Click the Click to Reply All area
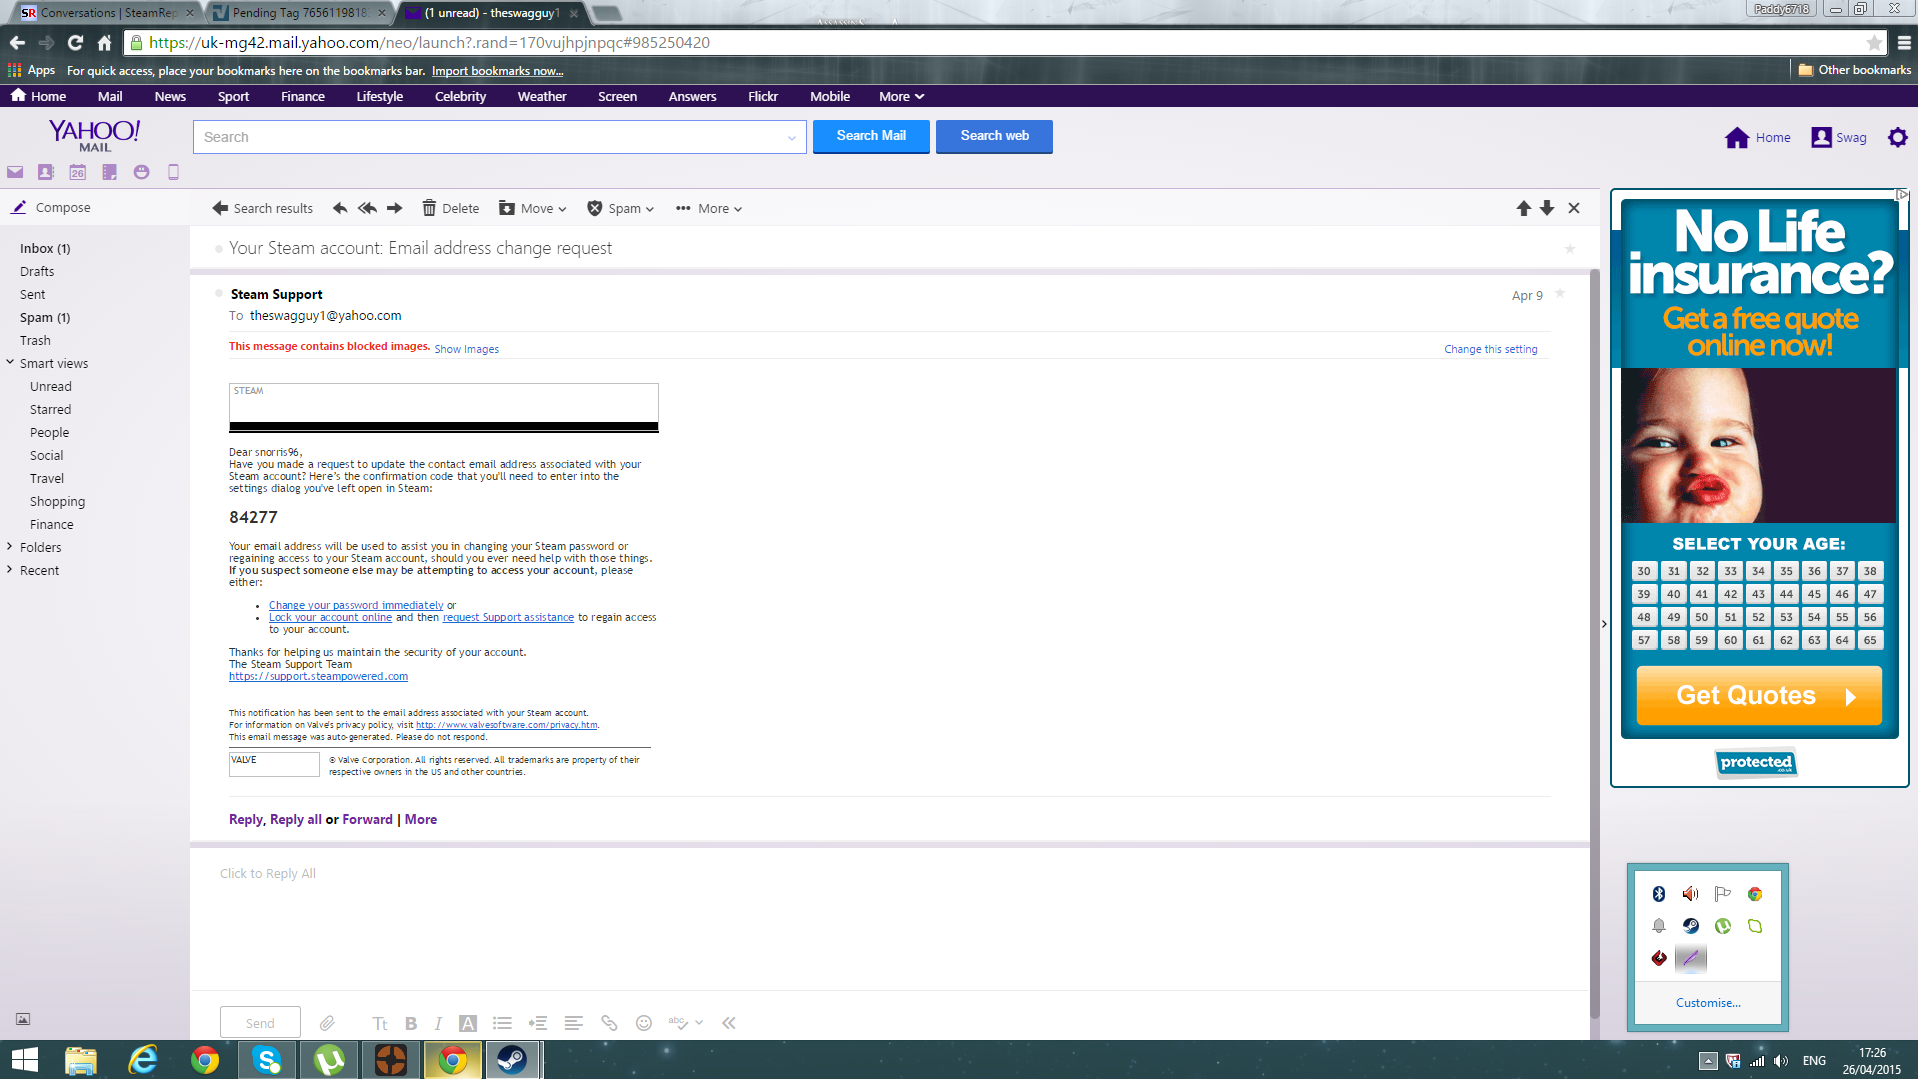 268,874
